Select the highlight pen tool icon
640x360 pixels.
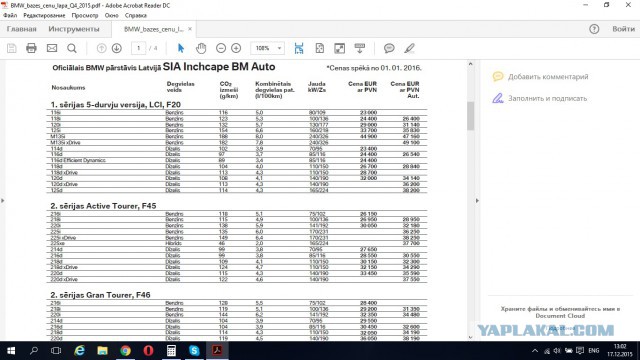pyautogui.click(x=409, y=48)
